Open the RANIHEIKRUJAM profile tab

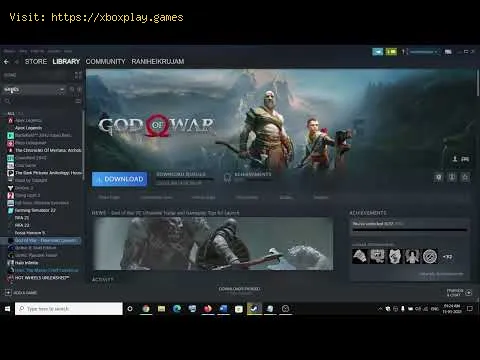(x=158, y=61)
